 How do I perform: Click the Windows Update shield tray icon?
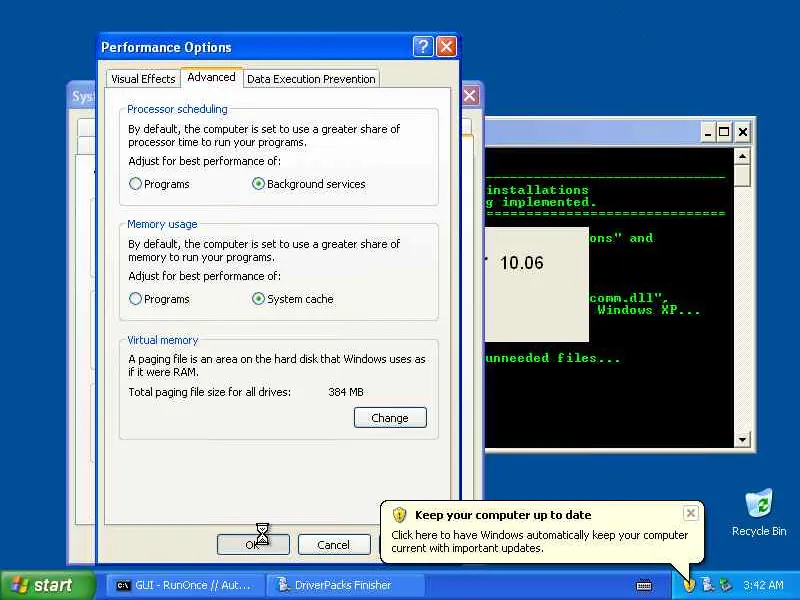(689, 585)
